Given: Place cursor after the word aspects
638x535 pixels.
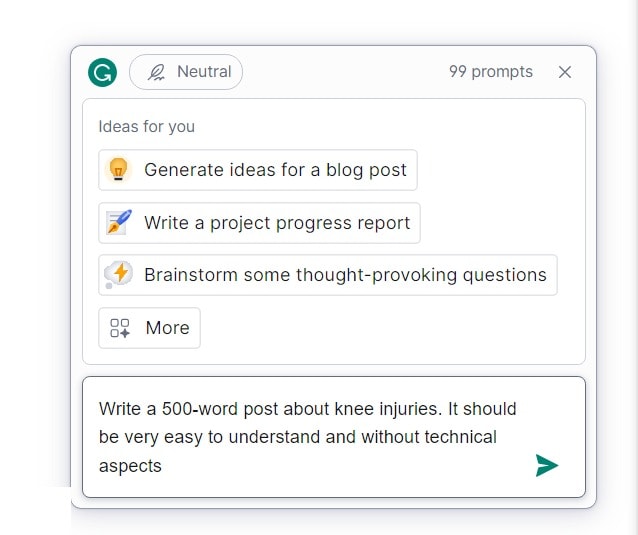Looking at the screenshot, I should 163,466.
